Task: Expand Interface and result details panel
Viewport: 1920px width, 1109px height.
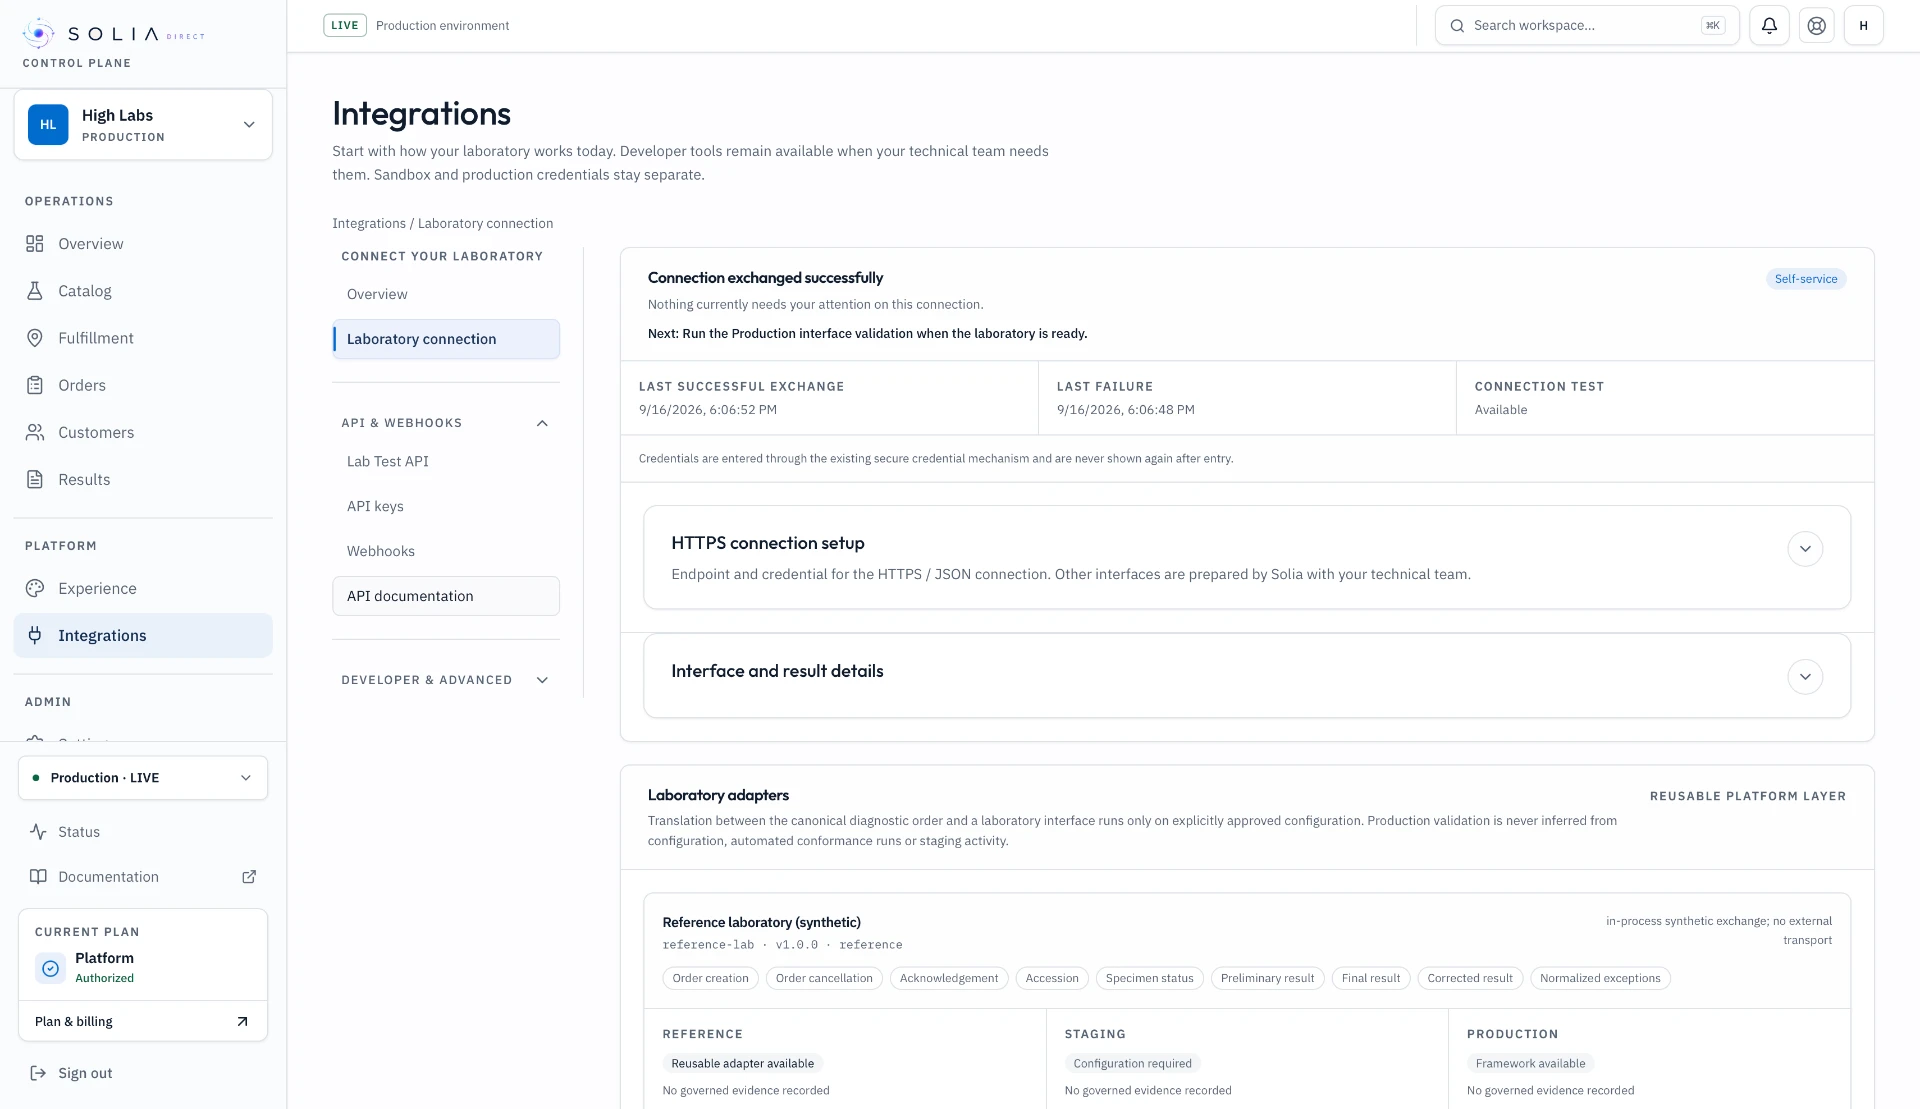Action: pos(1805,677)
